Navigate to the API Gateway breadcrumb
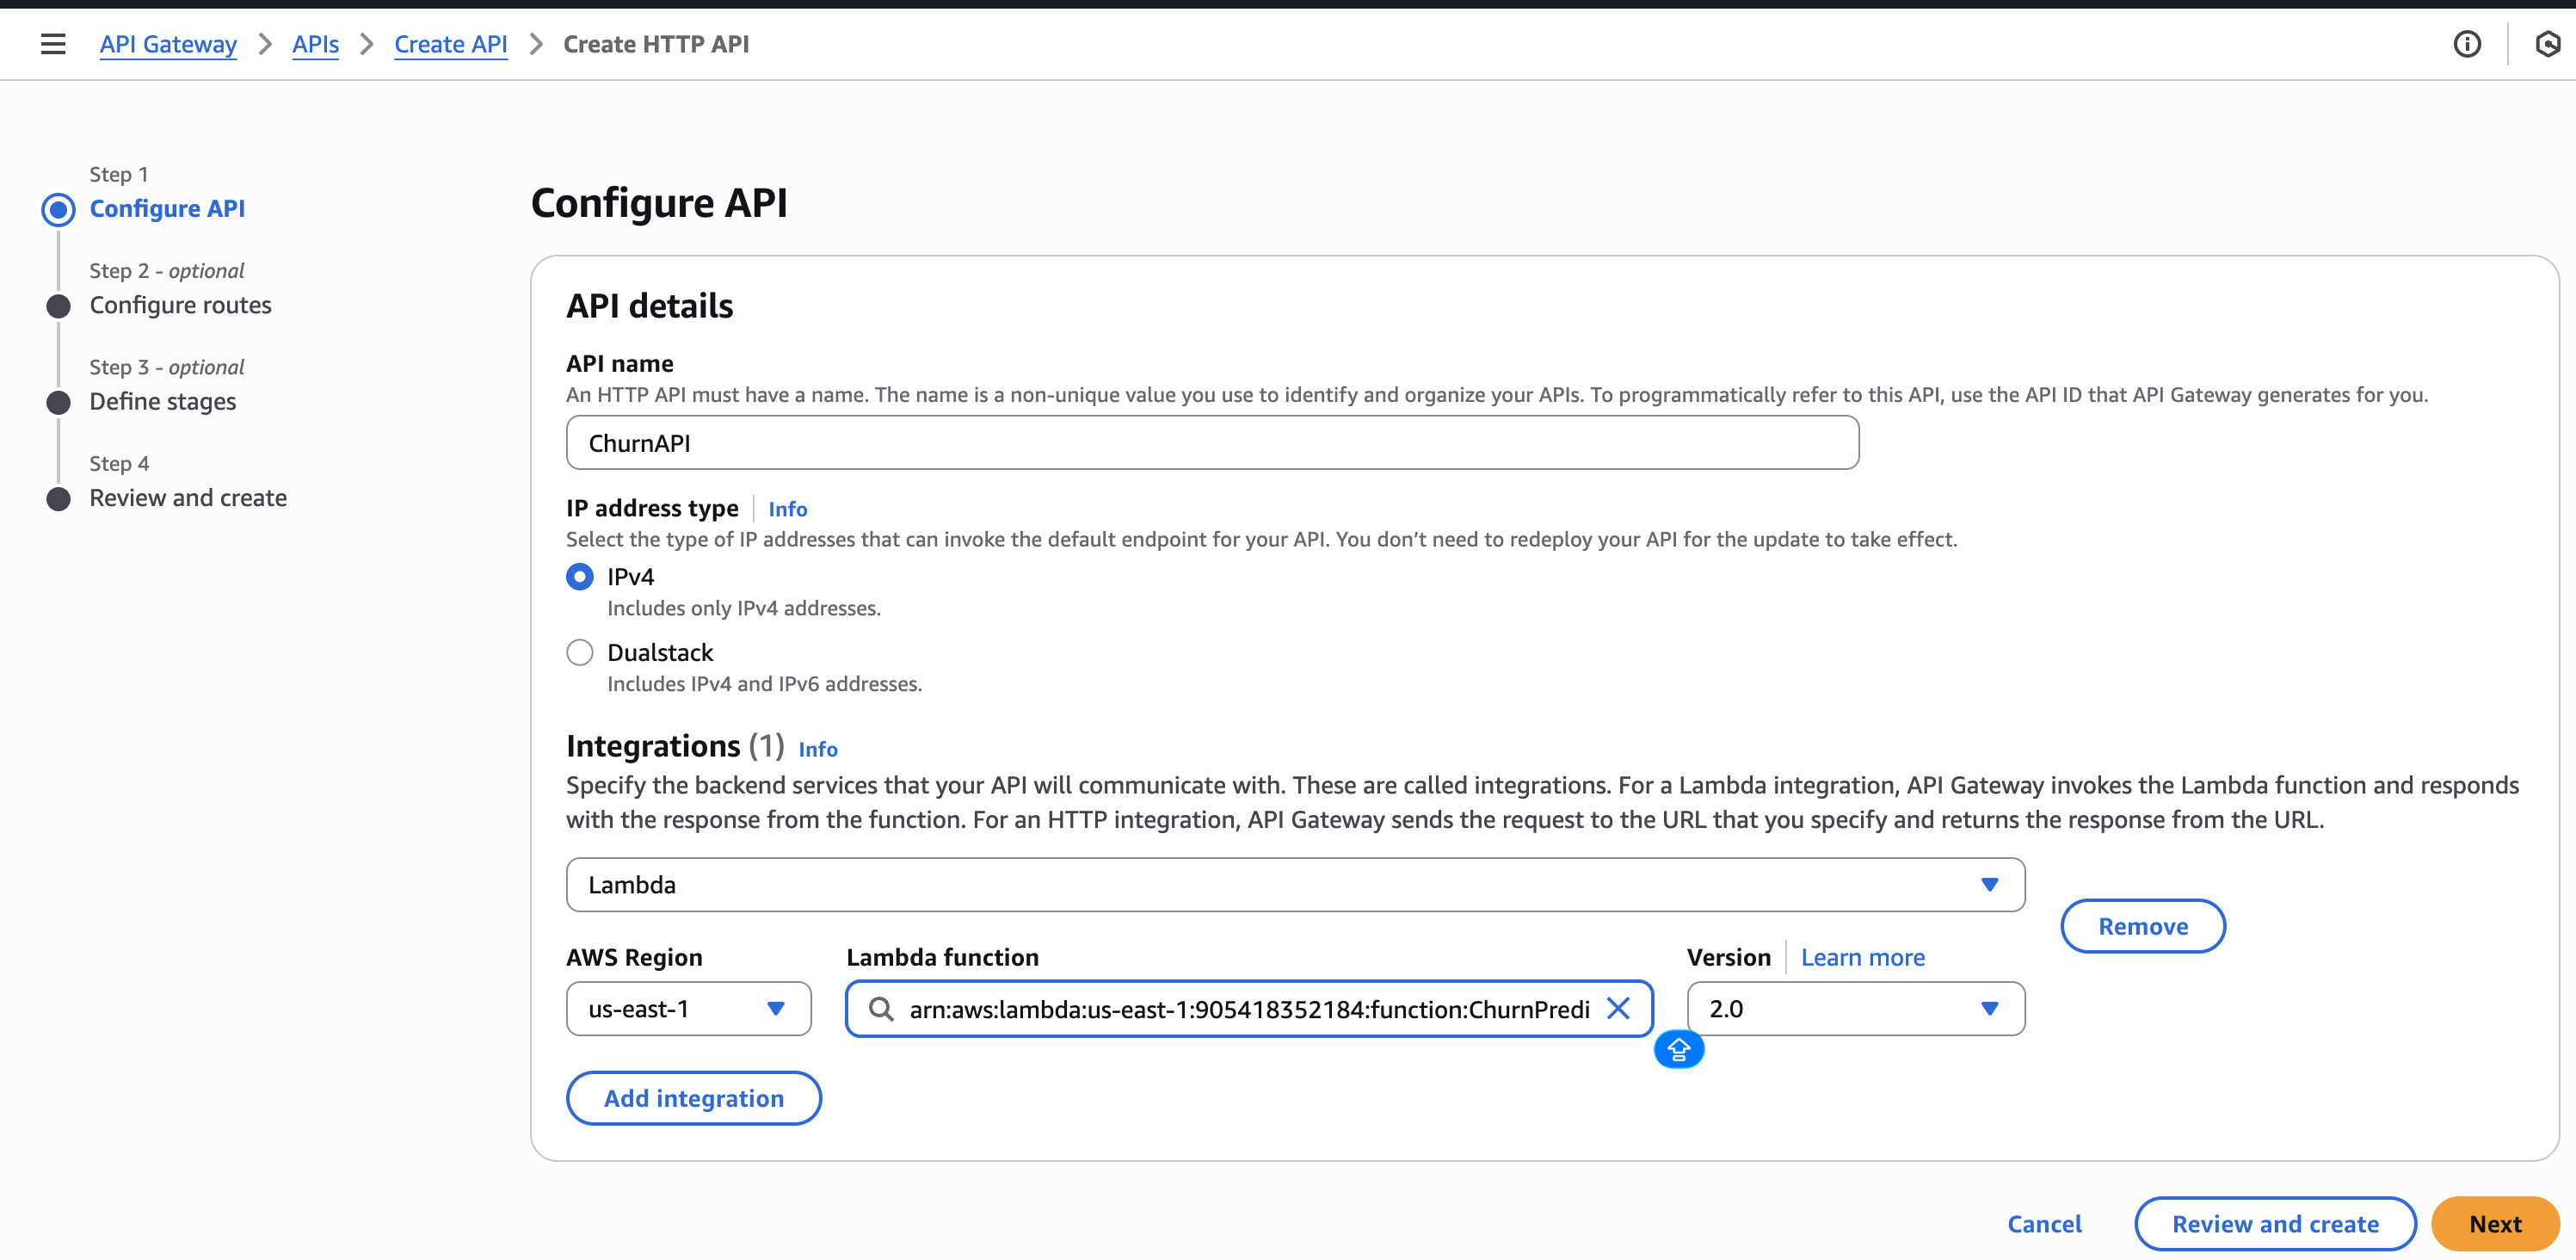Image resolution: width=2576 pixels, height=1260 pixels. point(168,44)
